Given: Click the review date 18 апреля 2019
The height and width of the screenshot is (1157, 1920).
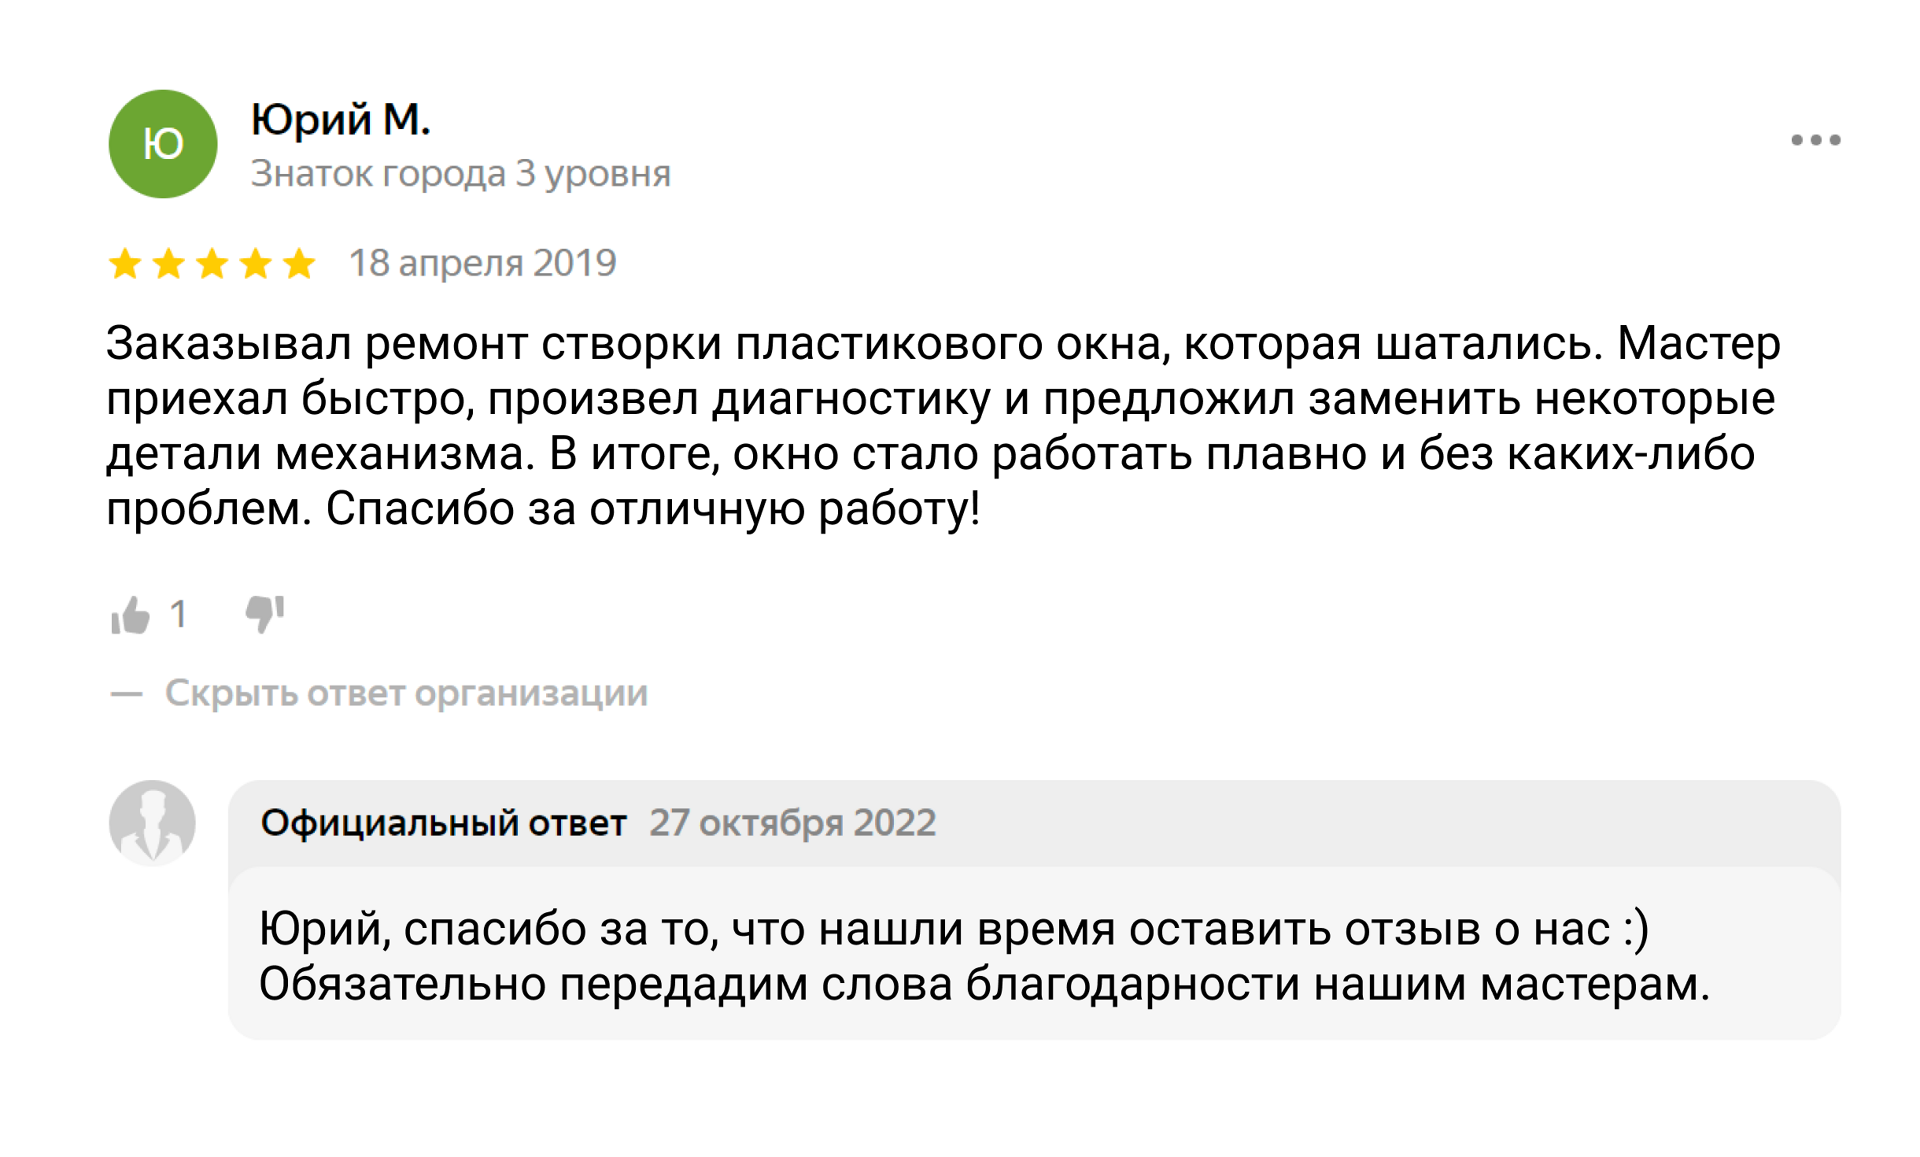Looking at the screenshot, I should tap(482, 263).
